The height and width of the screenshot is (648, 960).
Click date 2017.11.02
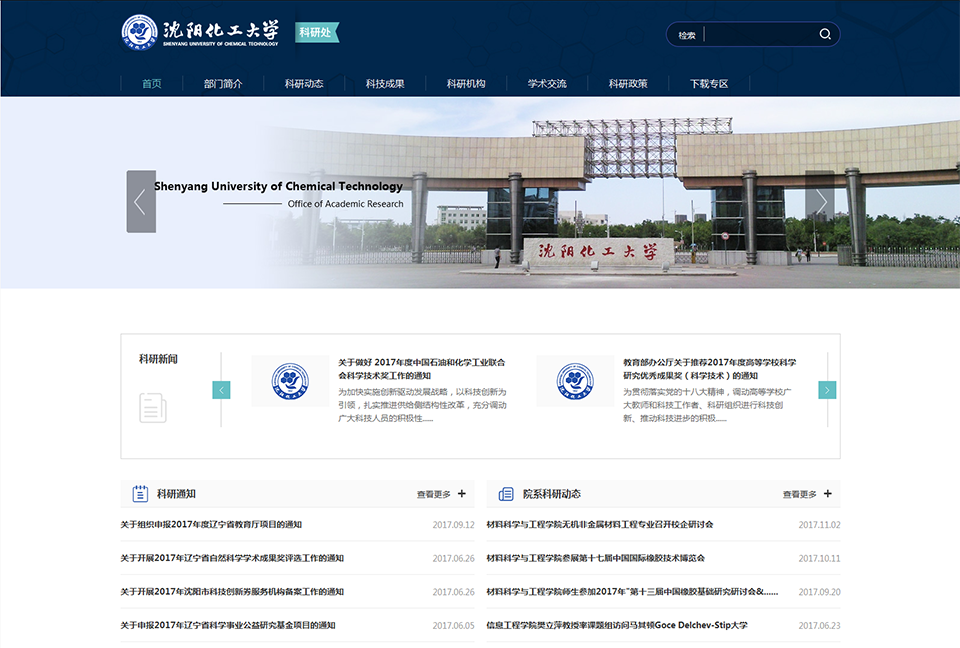click(x=820, y=525)
